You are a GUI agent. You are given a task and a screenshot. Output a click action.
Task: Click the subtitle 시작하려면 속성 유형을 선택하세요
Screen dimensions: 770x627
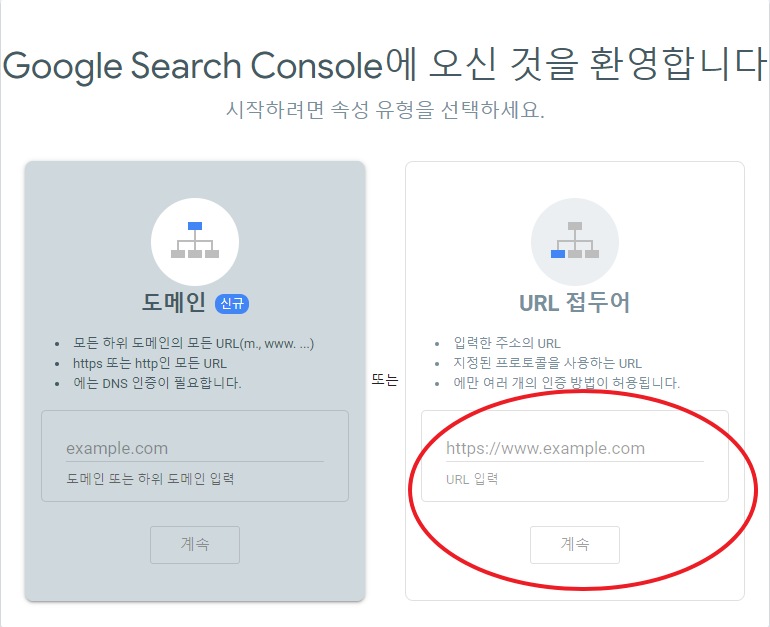point(385,109)
